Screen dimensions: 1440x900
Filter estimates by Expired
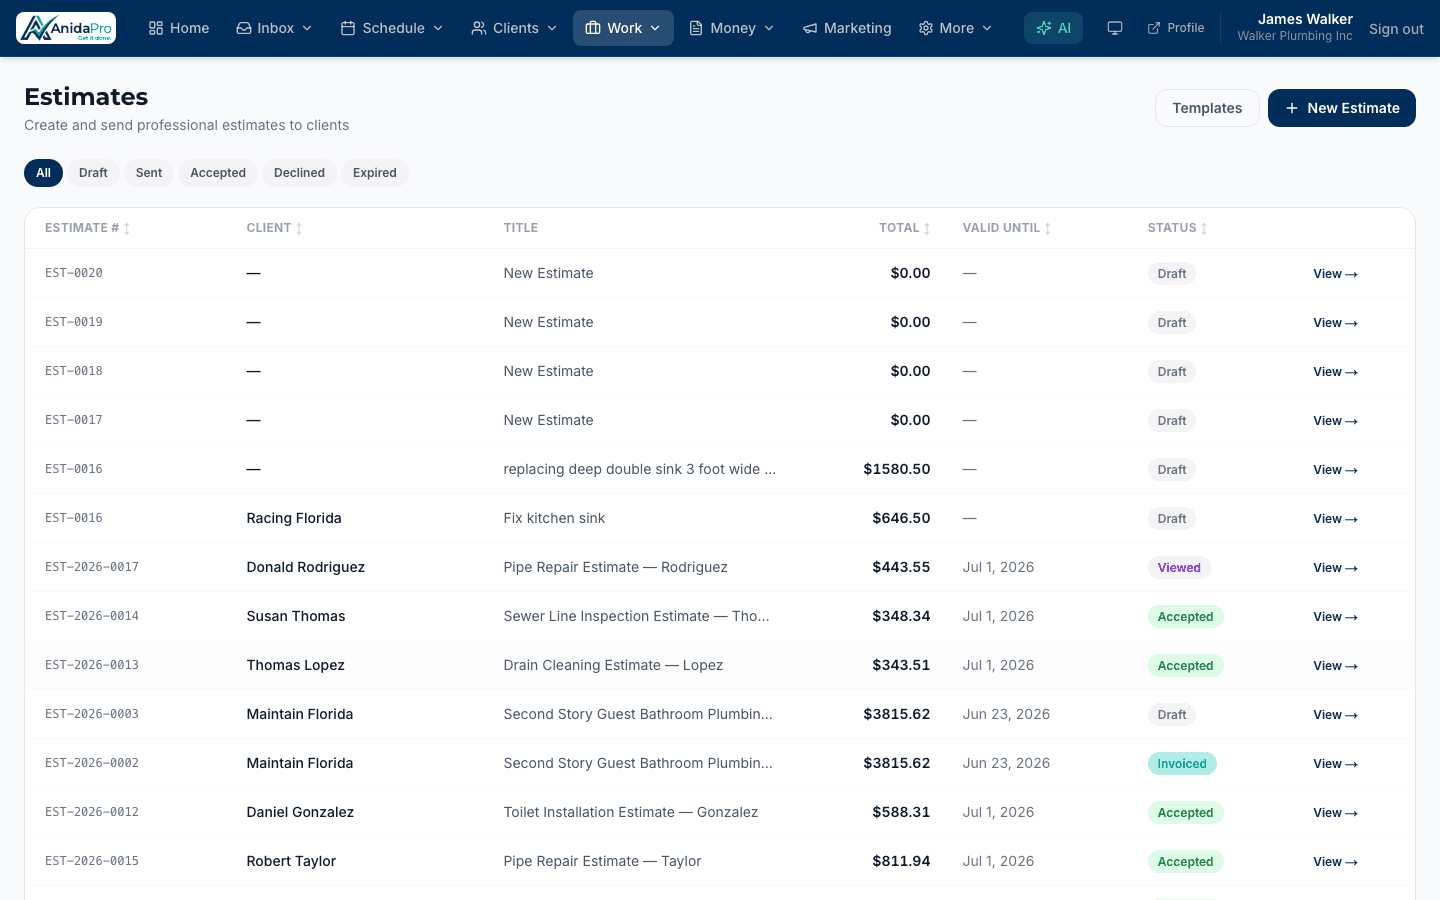pos(375,173)
